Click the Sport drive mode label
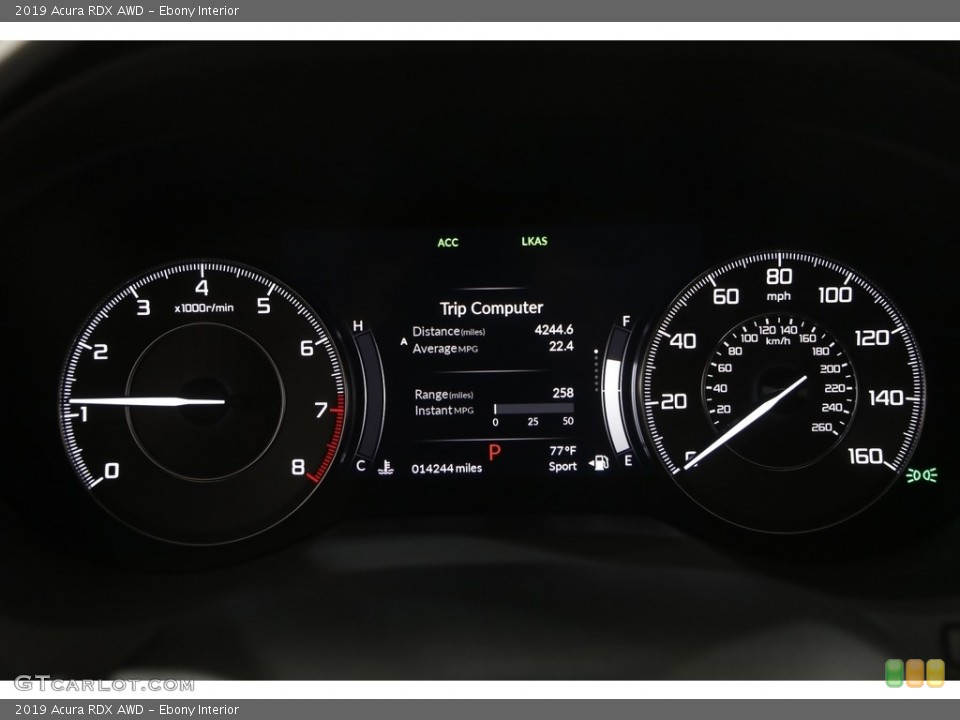The height and width of the screenshot is (720, 960). (x=563, y=467)
